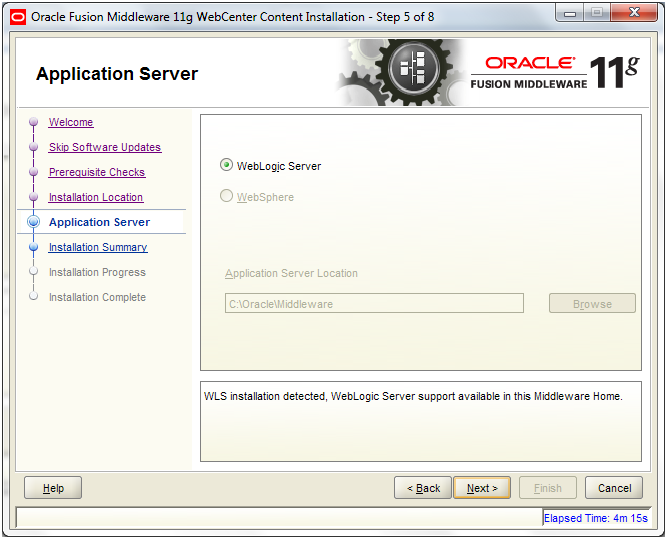Click the Installation Complete step label
The width and height of the screenshot is (667, 539).
tap(97, 297)
